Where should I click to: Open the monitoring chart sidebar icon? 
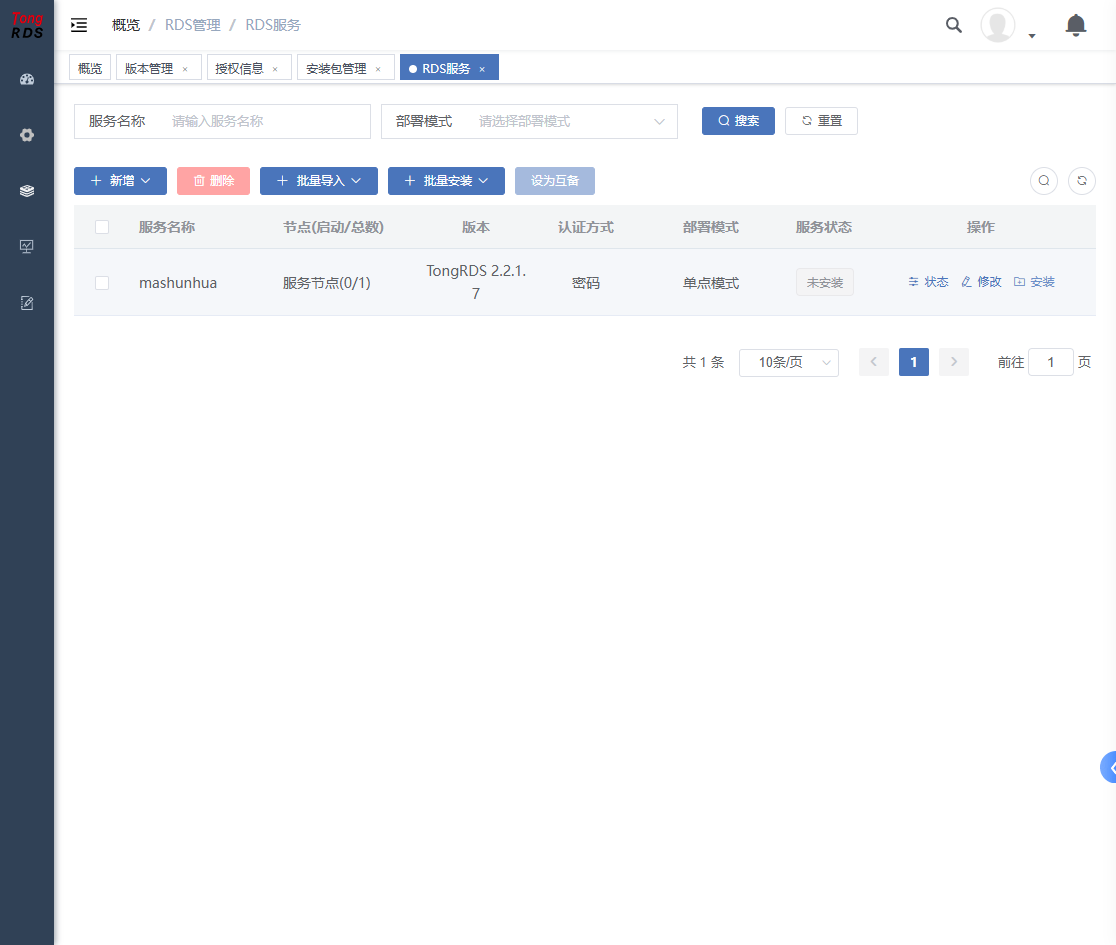[27, 247]
